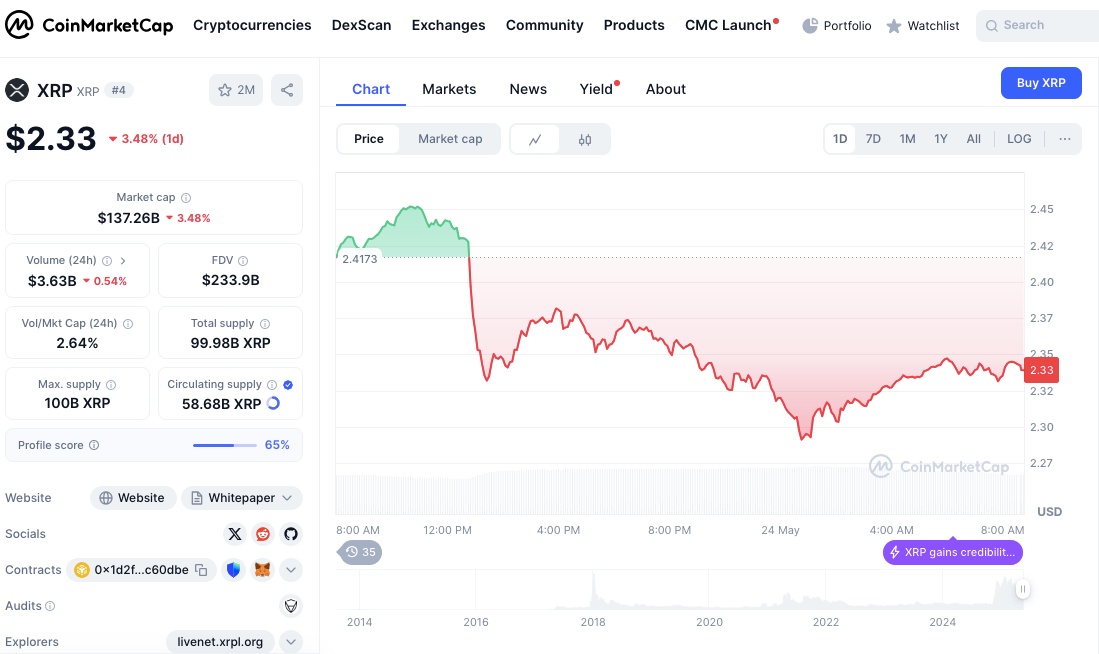Image resolution: width=1099 pixels, height=654 pixels.
Task: Switch to the Markets tab
Action: coord(449,89)
